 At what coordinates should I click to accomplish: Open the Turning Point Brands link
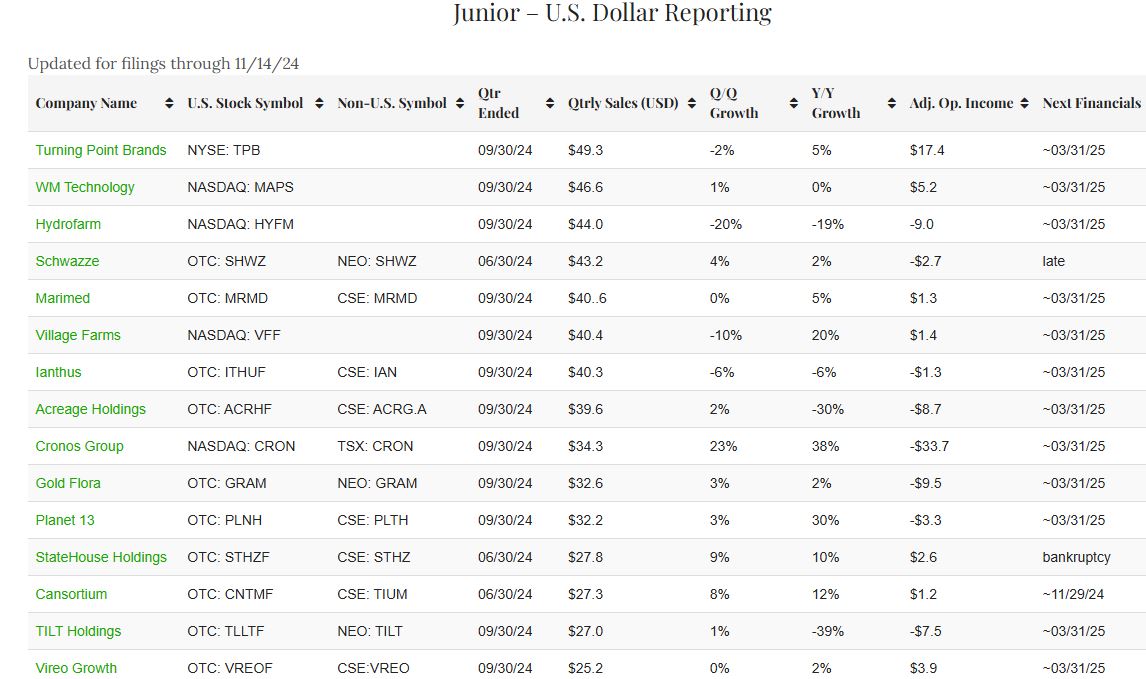click(x=101, y=150)
